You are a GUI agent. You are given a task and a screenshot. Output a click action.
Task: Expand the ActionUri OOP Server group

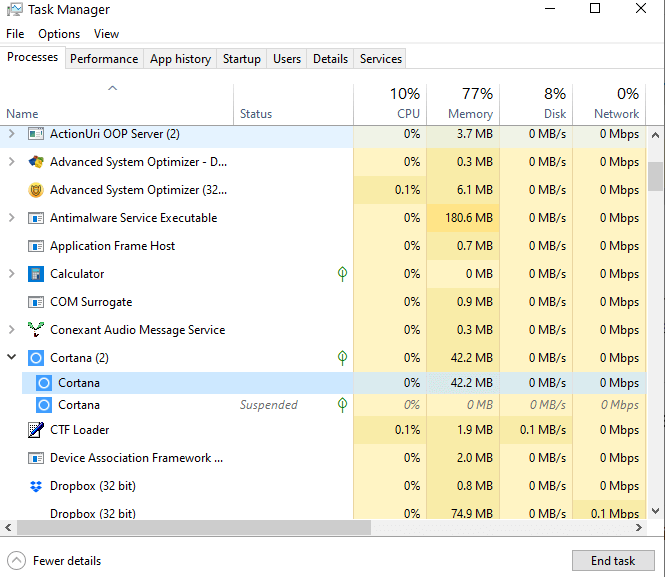coord(12,134)
